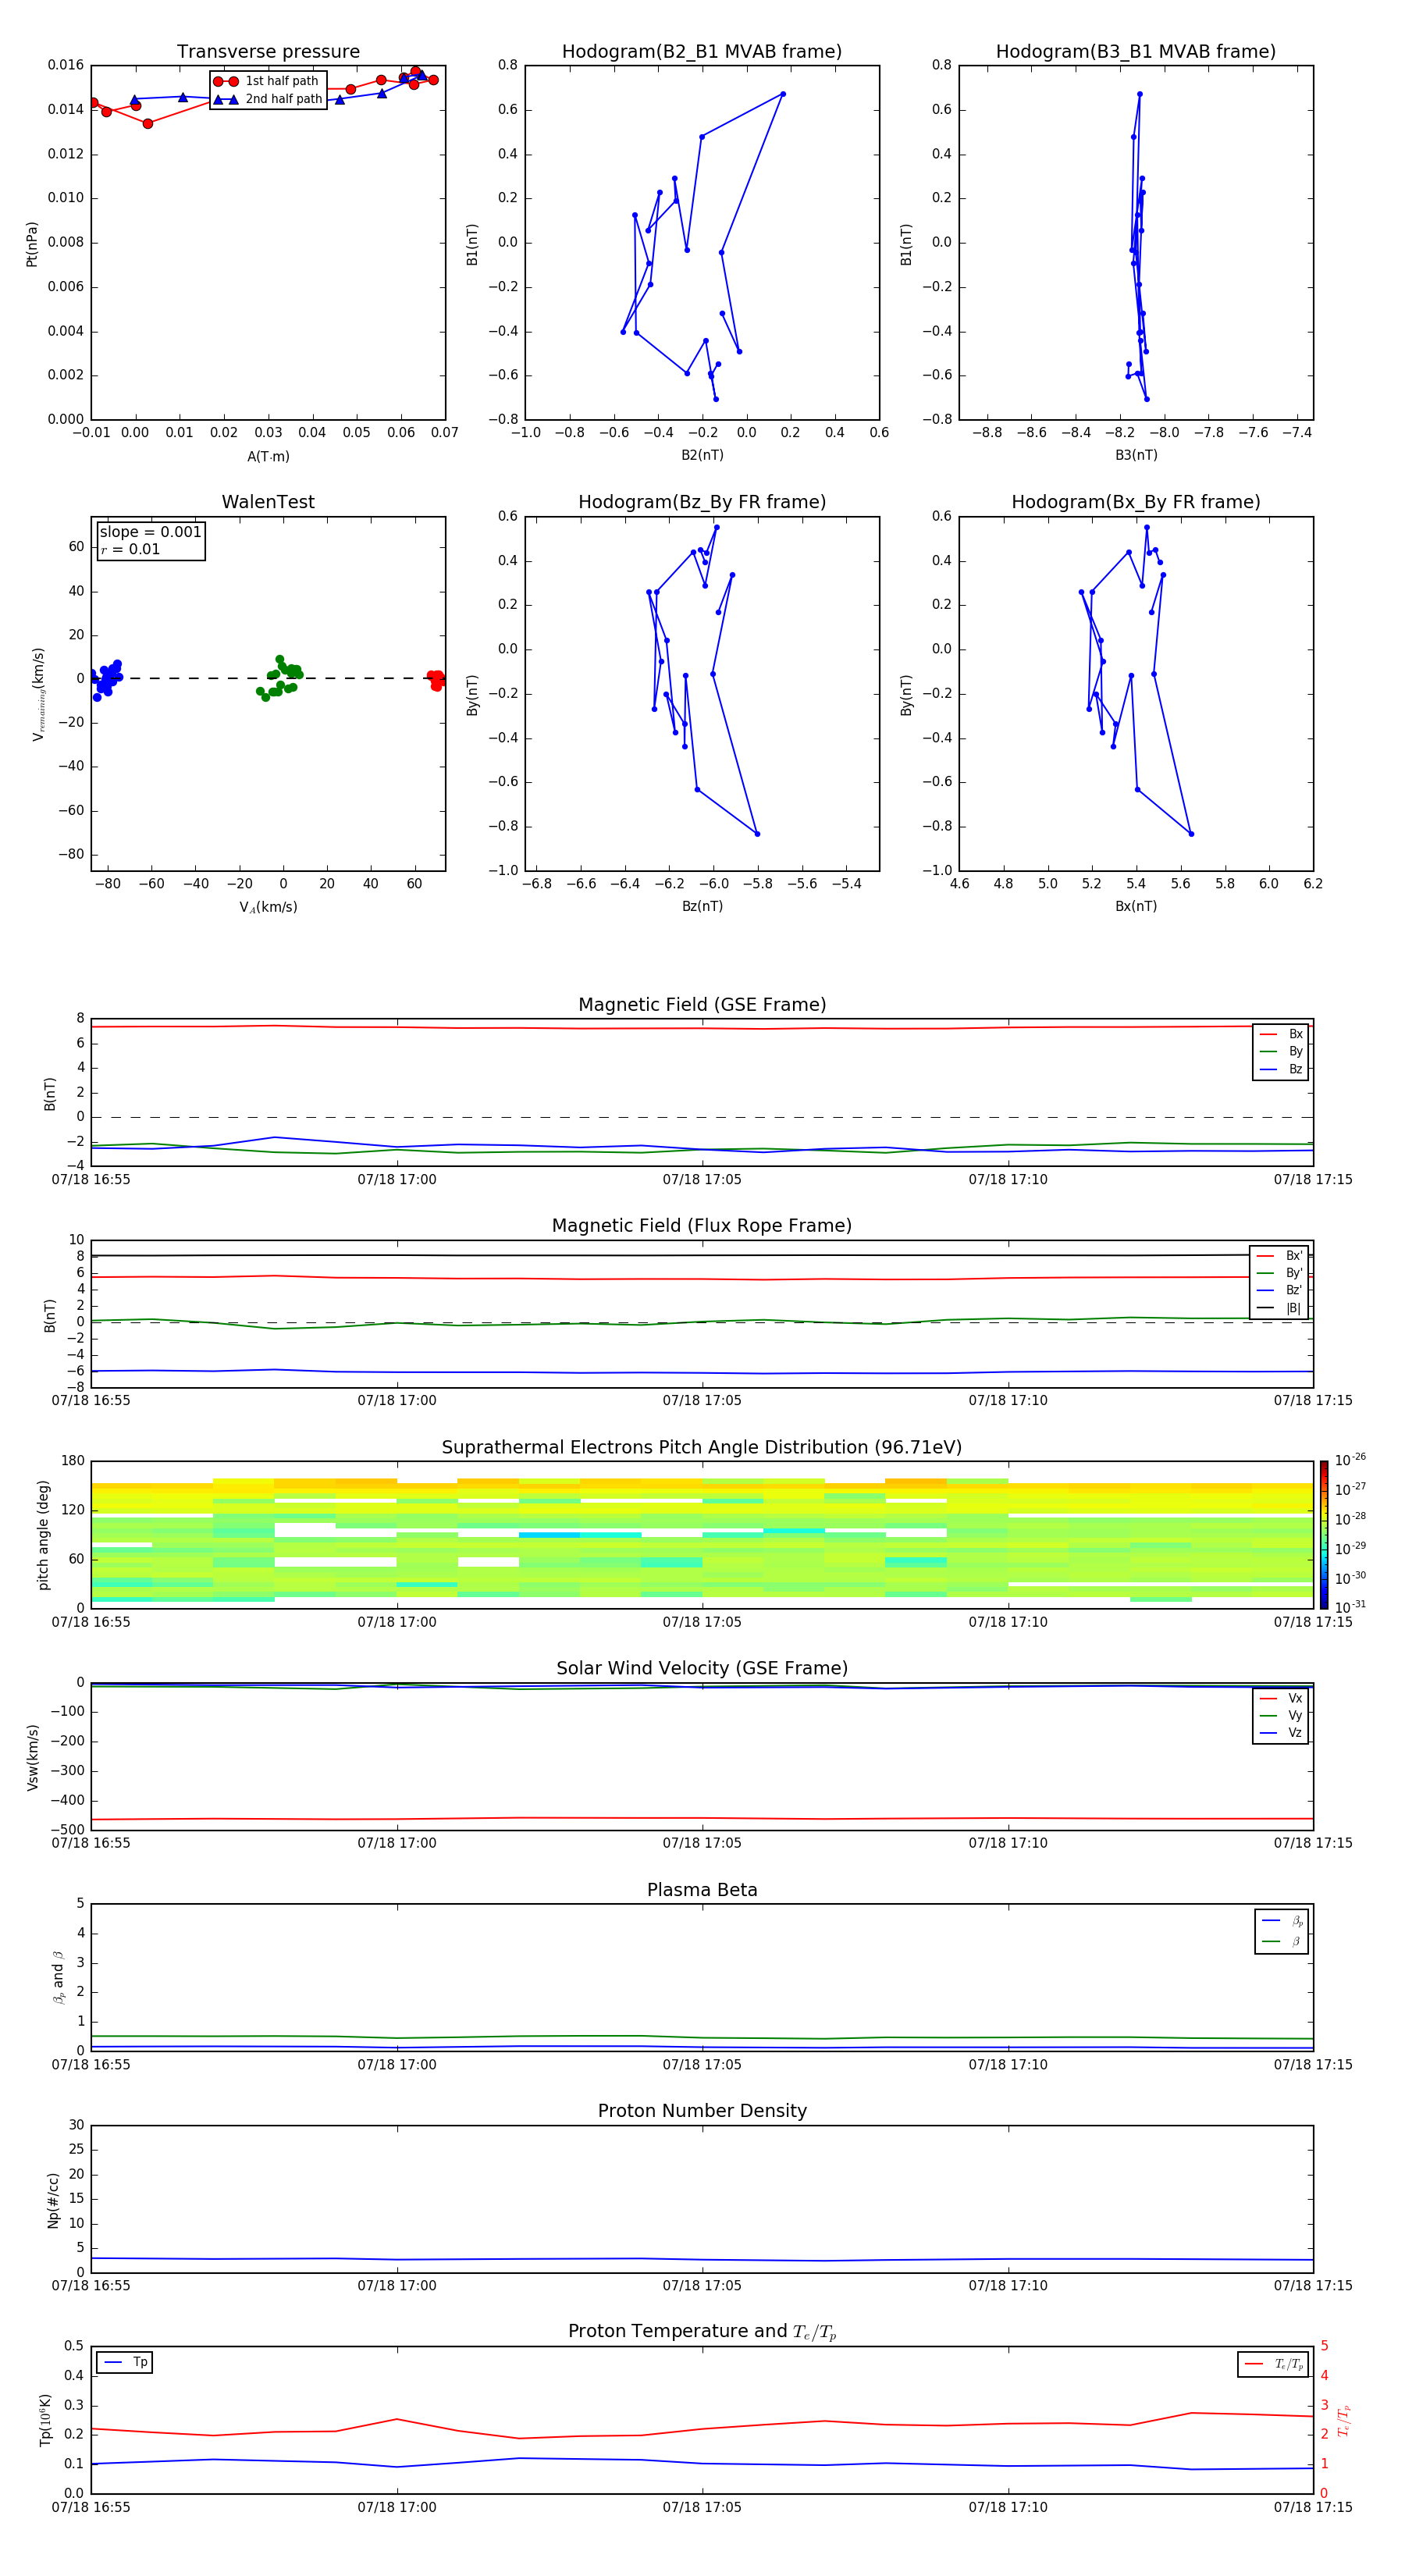This screenshot has width=1405, height=2576.
Task: Click the "Magnetic Field (Flux Rope Frame)" title
Action: 702,1225
